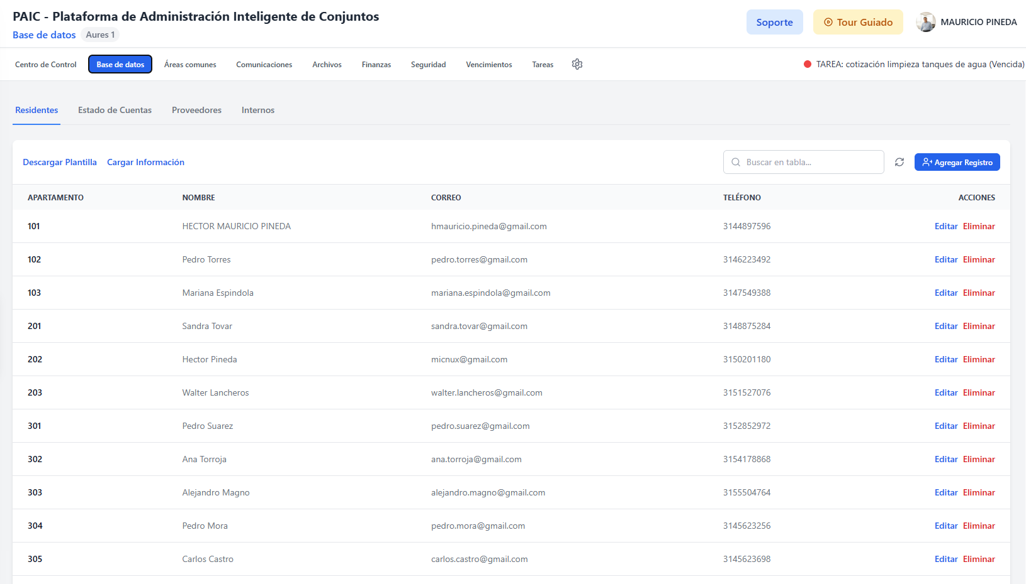Image resolution: width=1026 pixels, height=584 pixels.
Task: Navigate to Centro de Control
Action: [x=46, y=64]
